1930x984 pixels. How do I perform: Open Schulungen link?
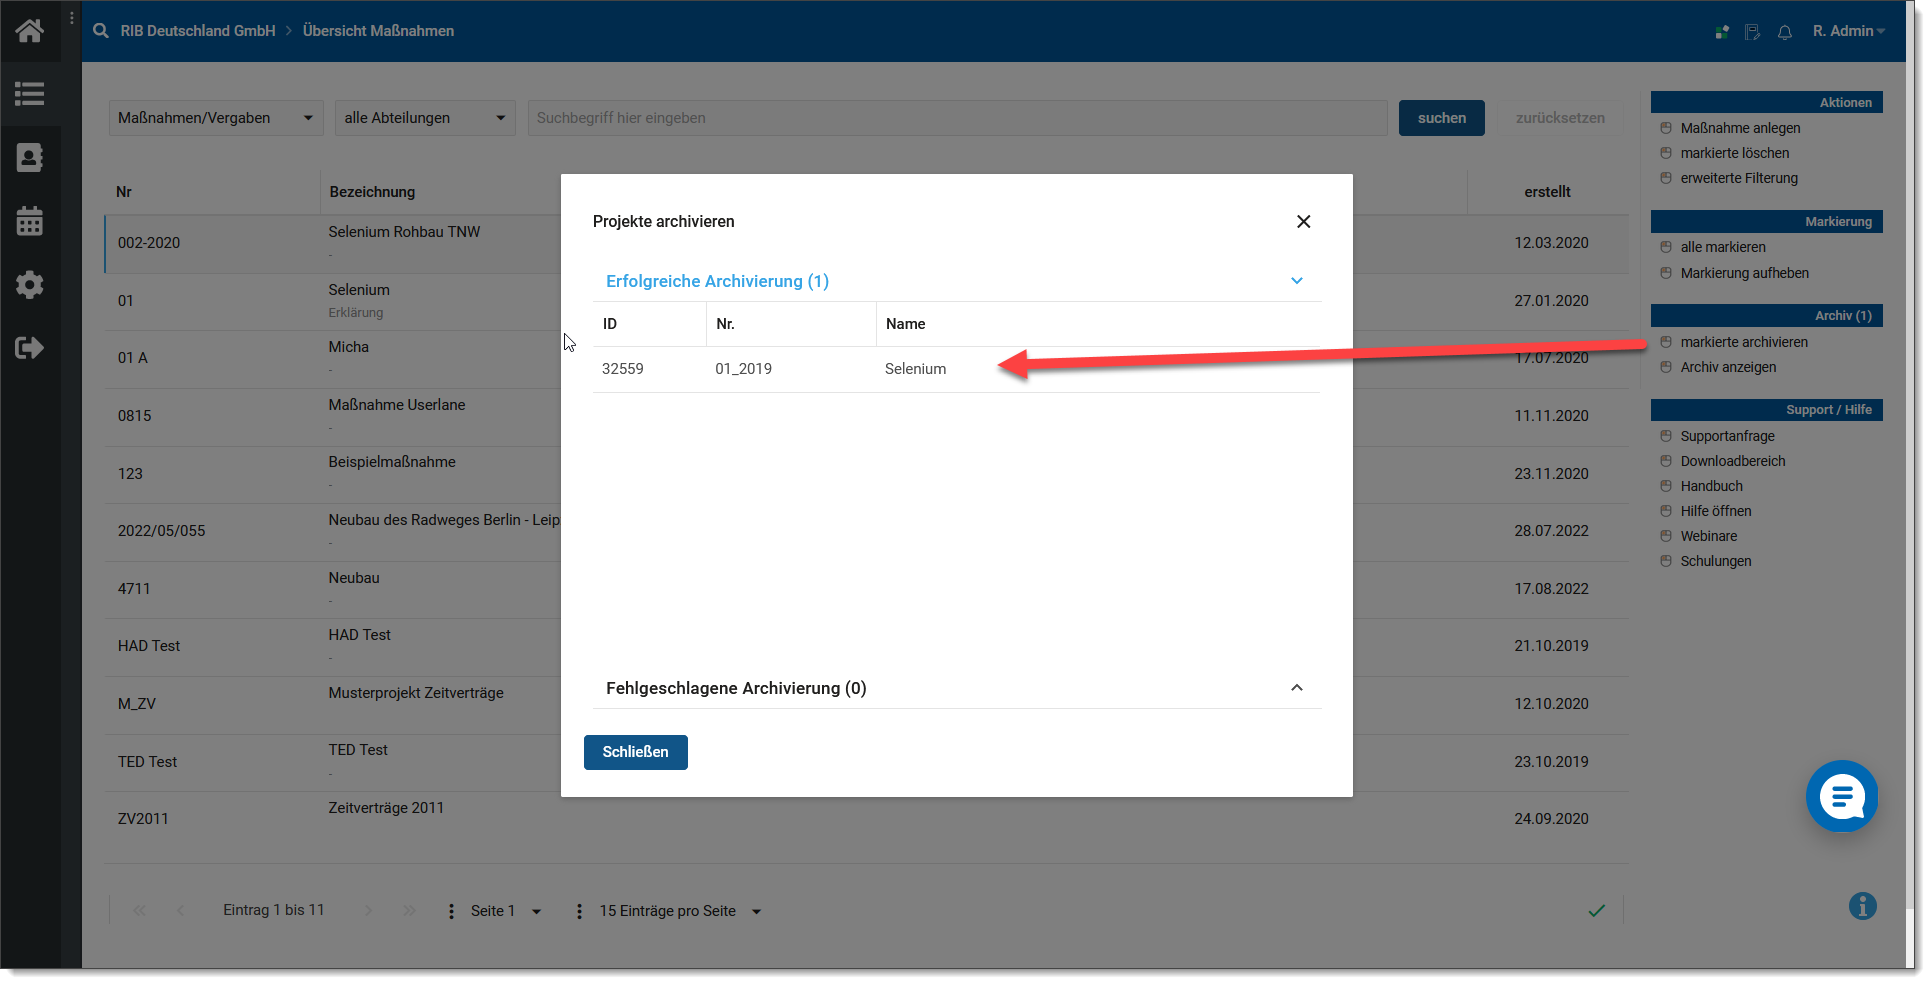(x=1716, y=561)
